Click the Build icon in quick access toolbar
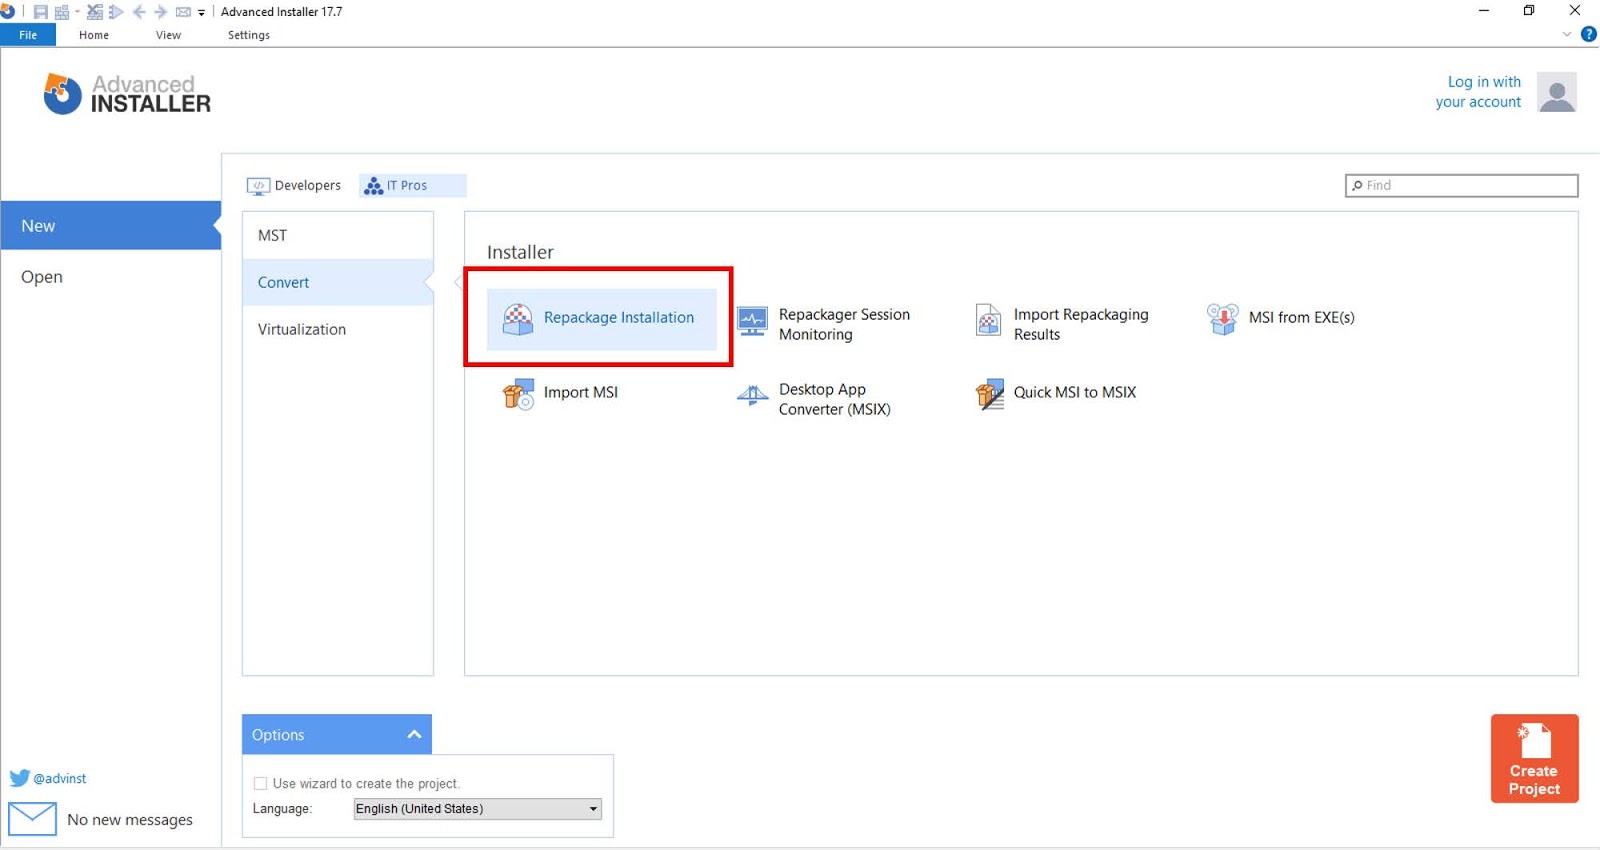This screenshot has width=1600, height=850. (62, 12)
